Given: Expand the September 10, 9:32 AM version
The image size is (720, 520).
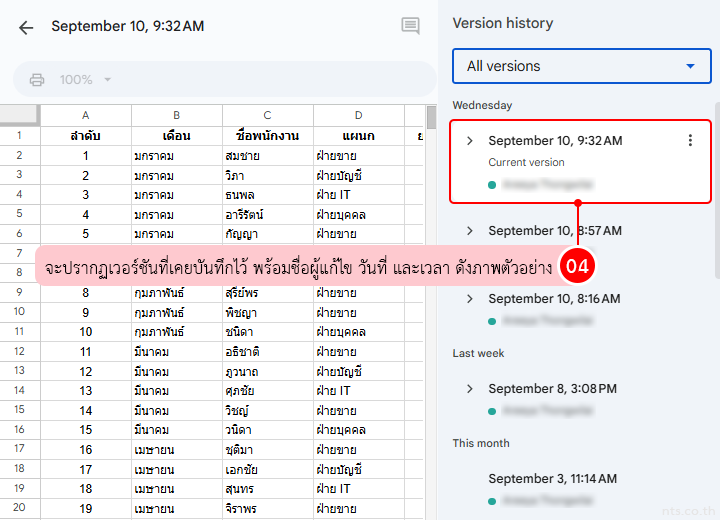Looking at the screenshot, I should point(470,141).
